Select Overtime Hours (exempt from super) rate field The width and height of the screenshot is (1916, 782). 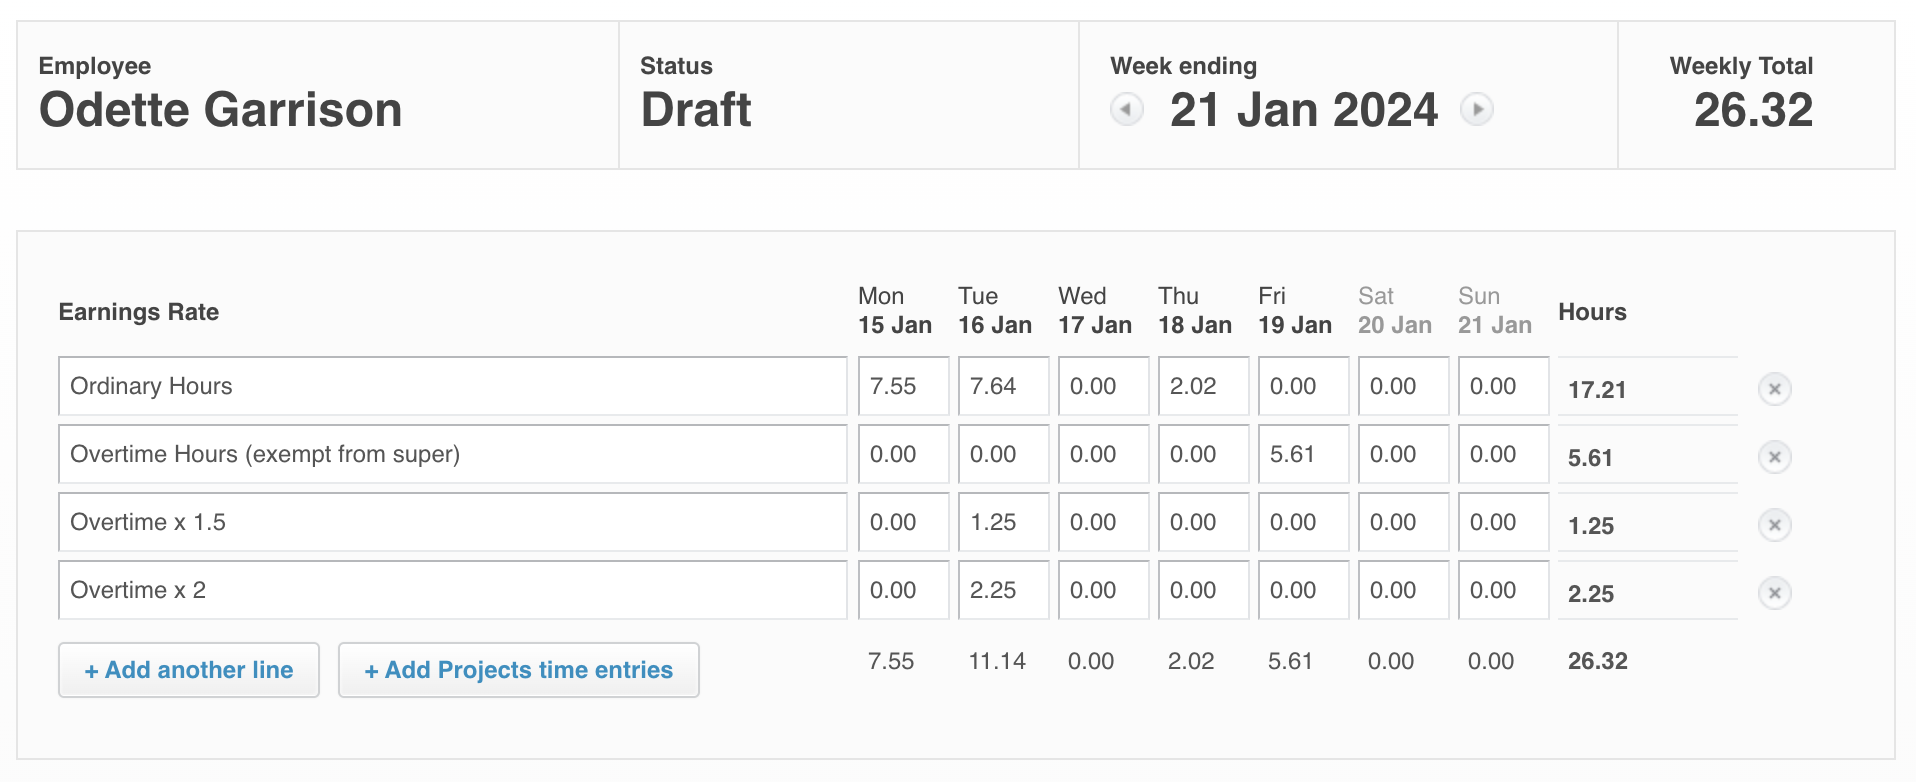coord(452,454)
